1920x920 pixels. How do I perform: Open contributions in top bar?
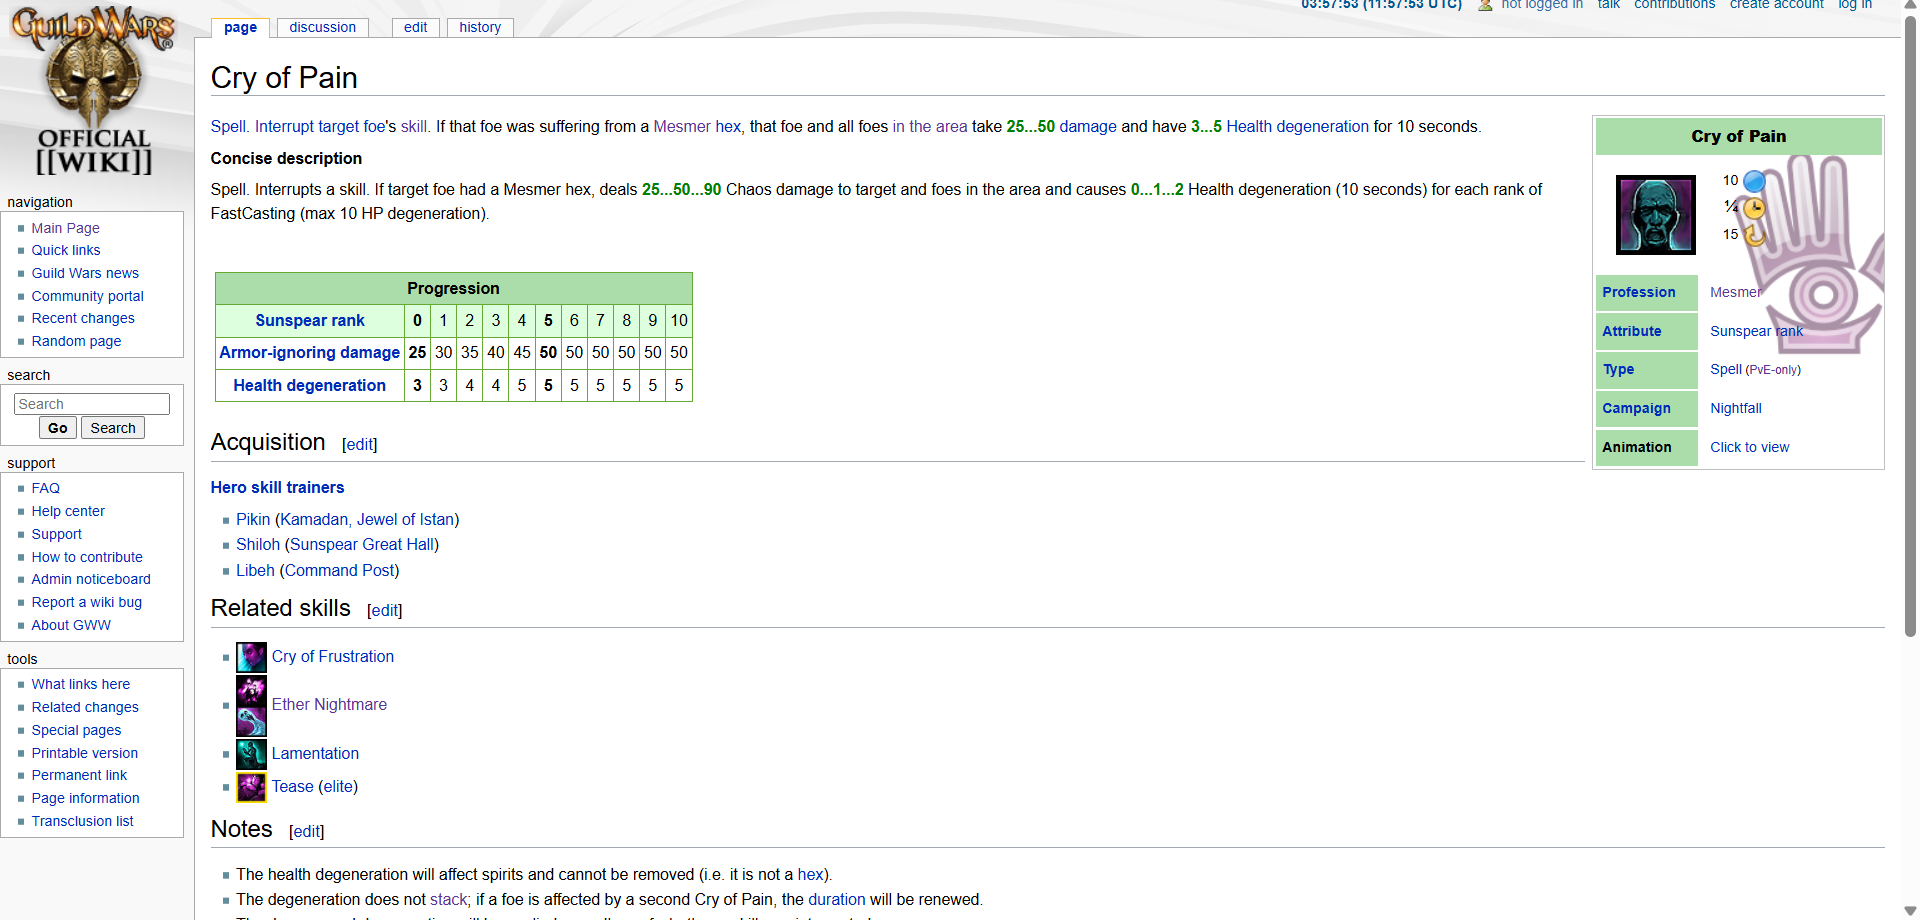1674,5
